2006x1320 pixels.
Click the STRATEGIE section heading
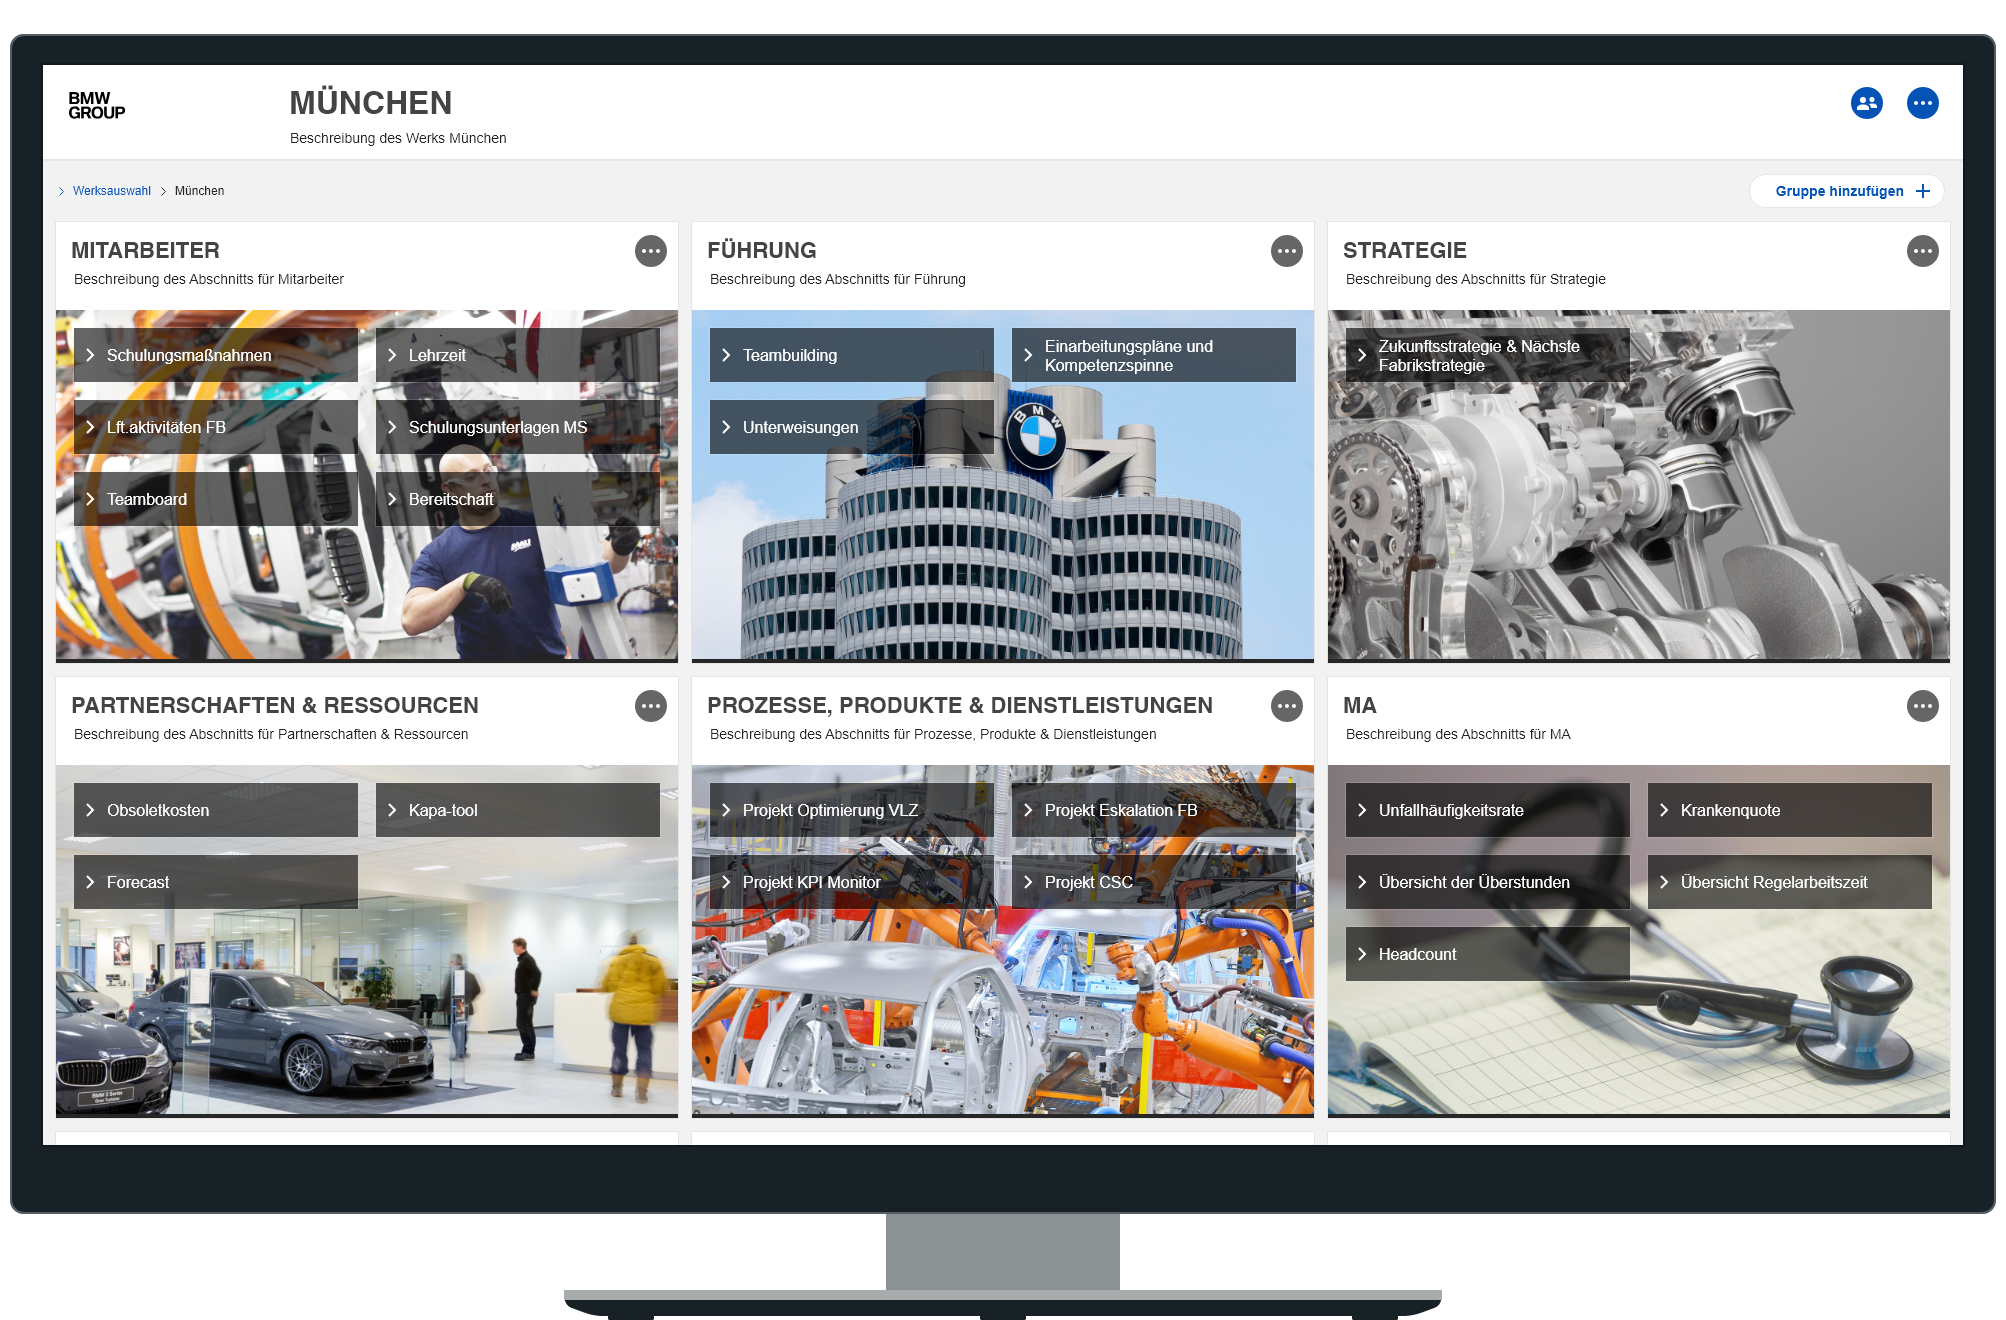tap(1405, 251)
